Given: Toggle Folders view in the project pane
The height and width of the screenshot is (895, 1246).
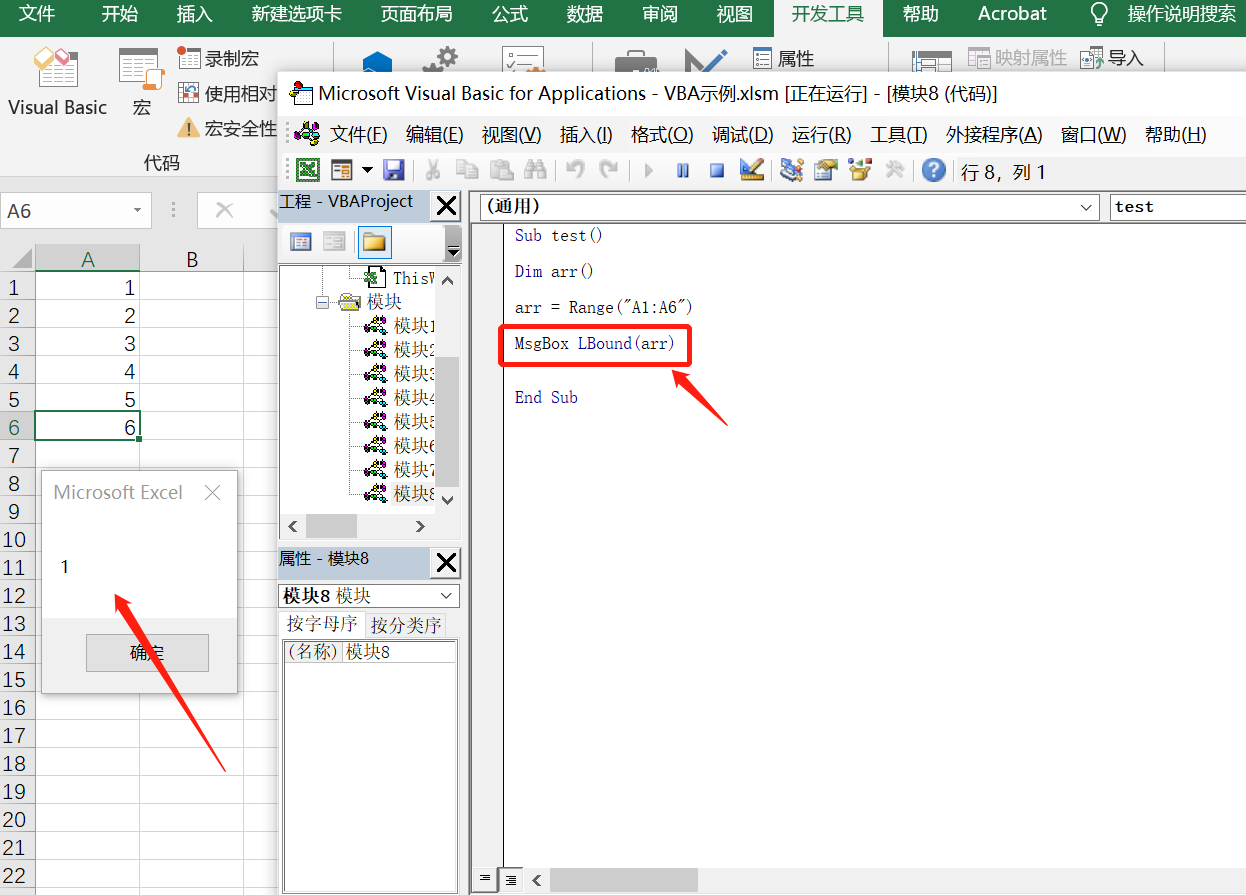Looking at the screenshot, I should (x=375, y=241).
